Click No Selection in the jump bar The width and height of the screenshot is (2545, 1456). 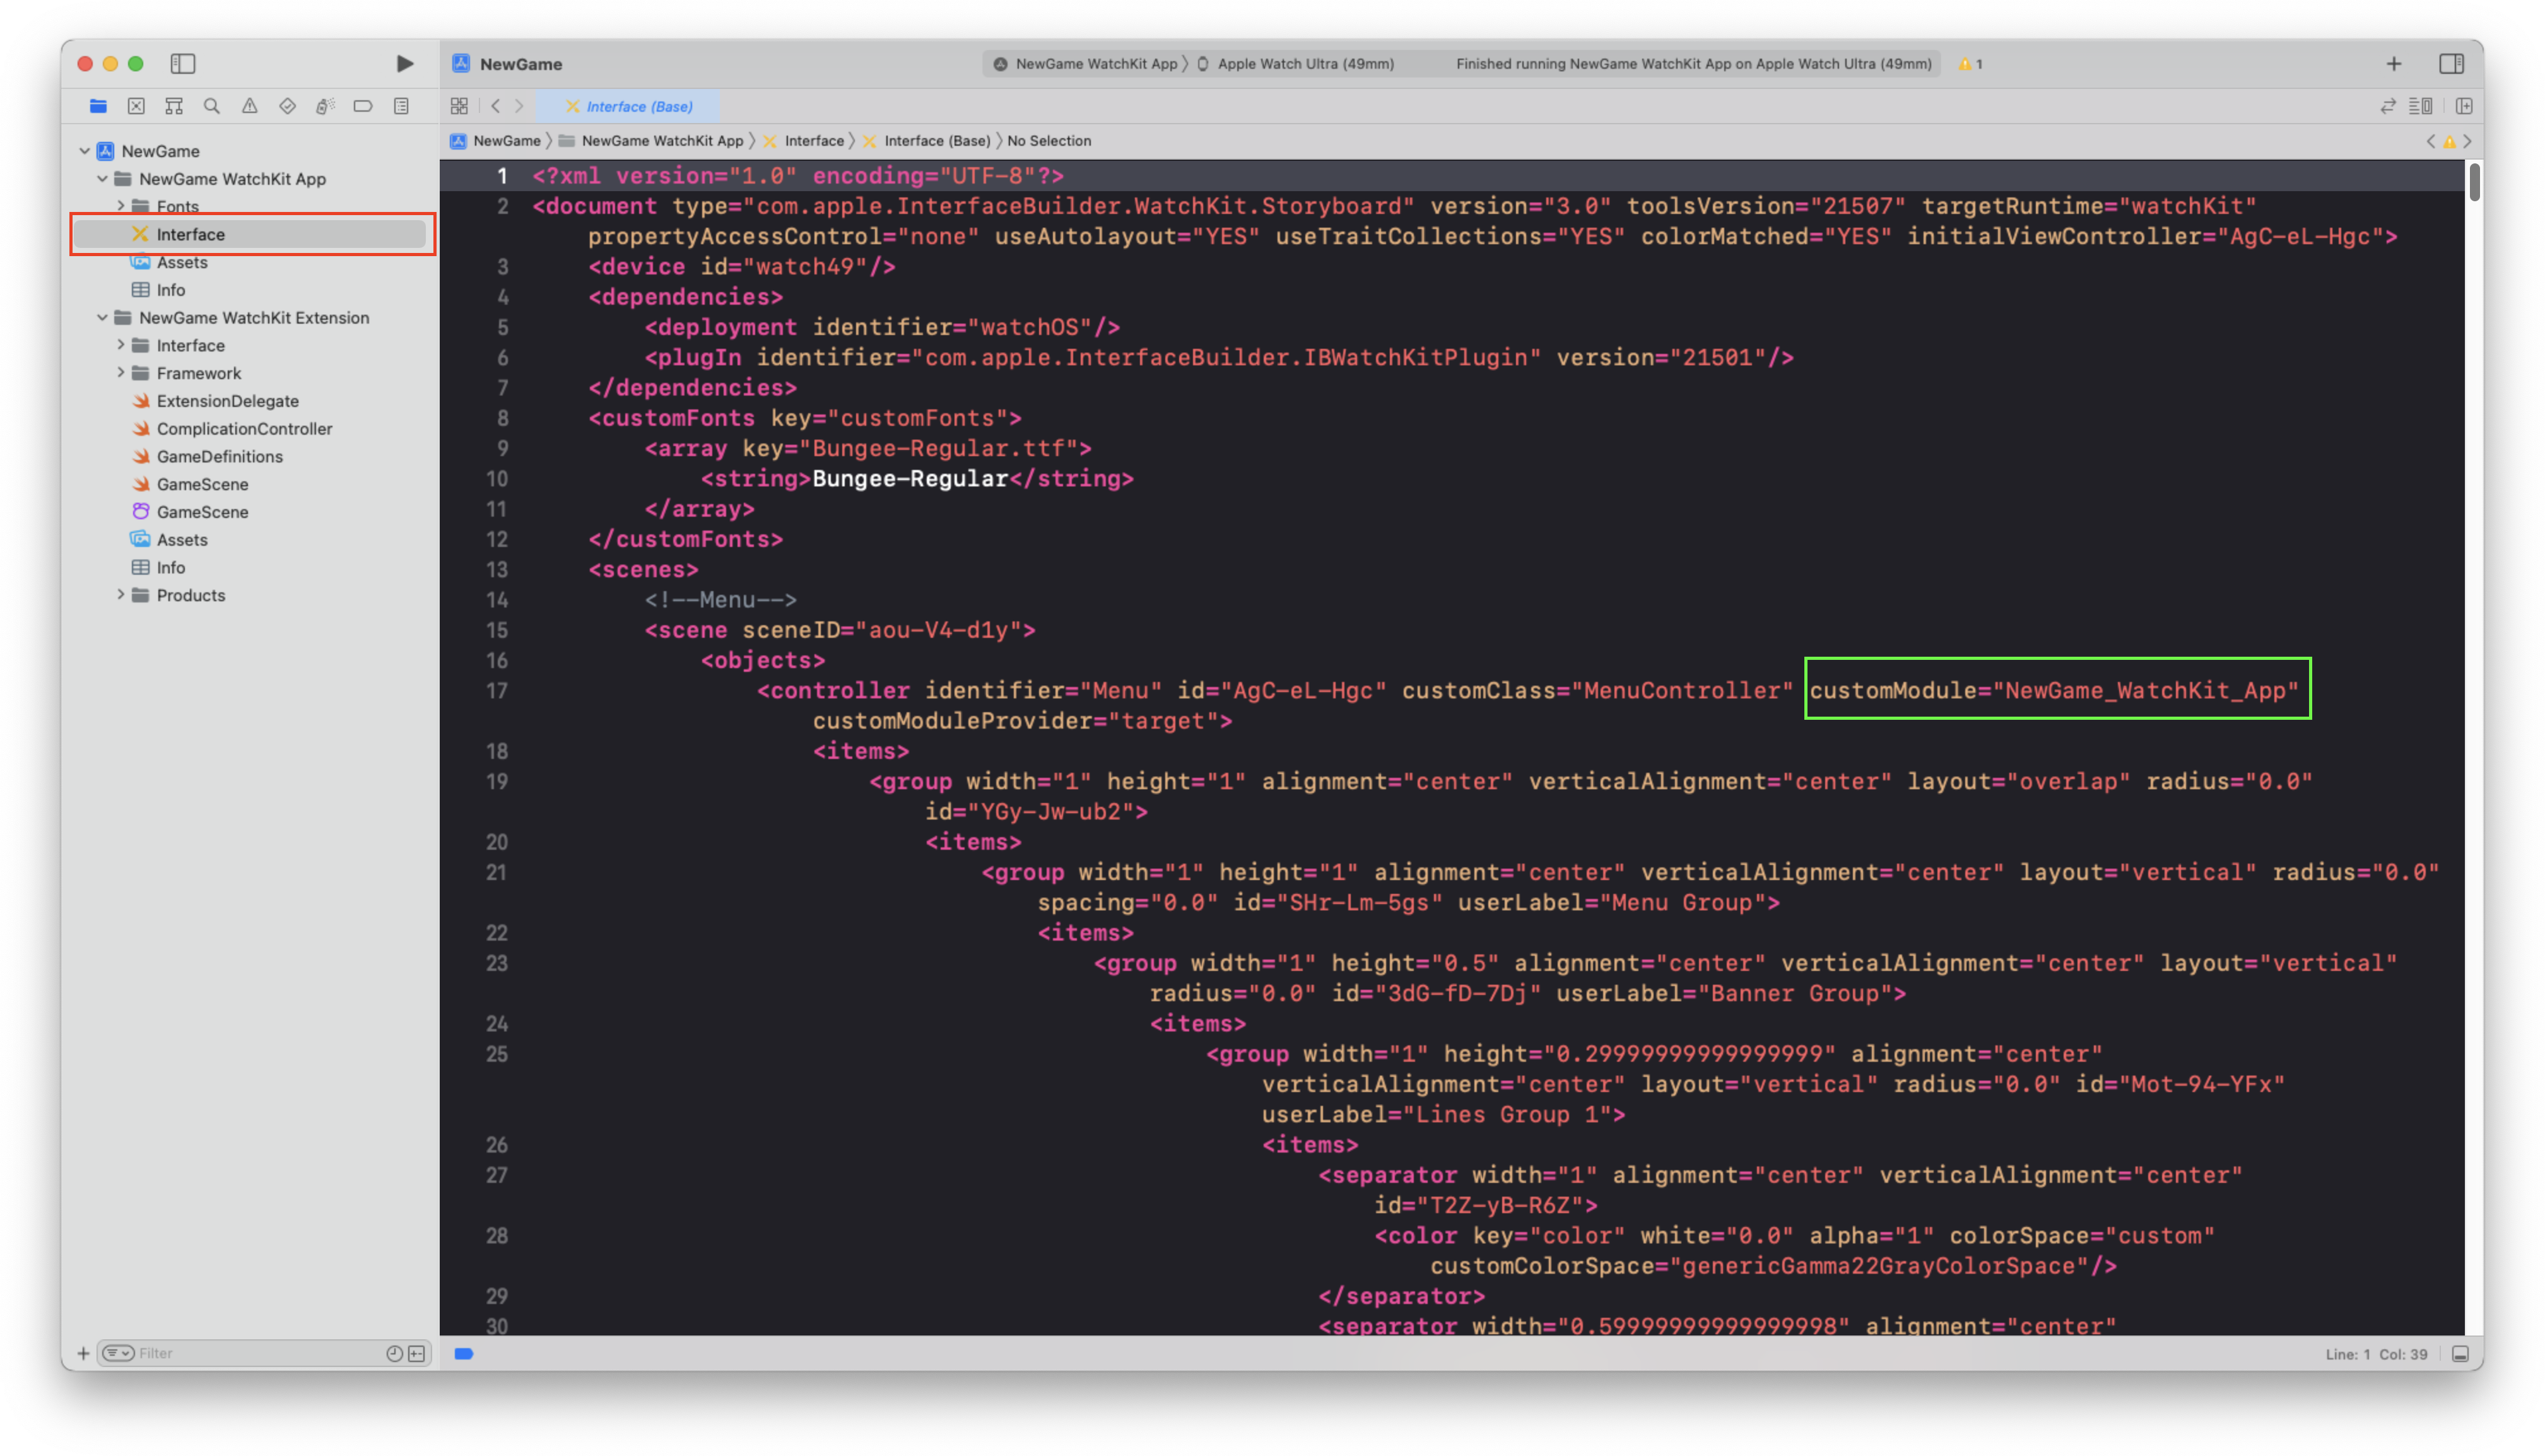(x=1049, y=141)
